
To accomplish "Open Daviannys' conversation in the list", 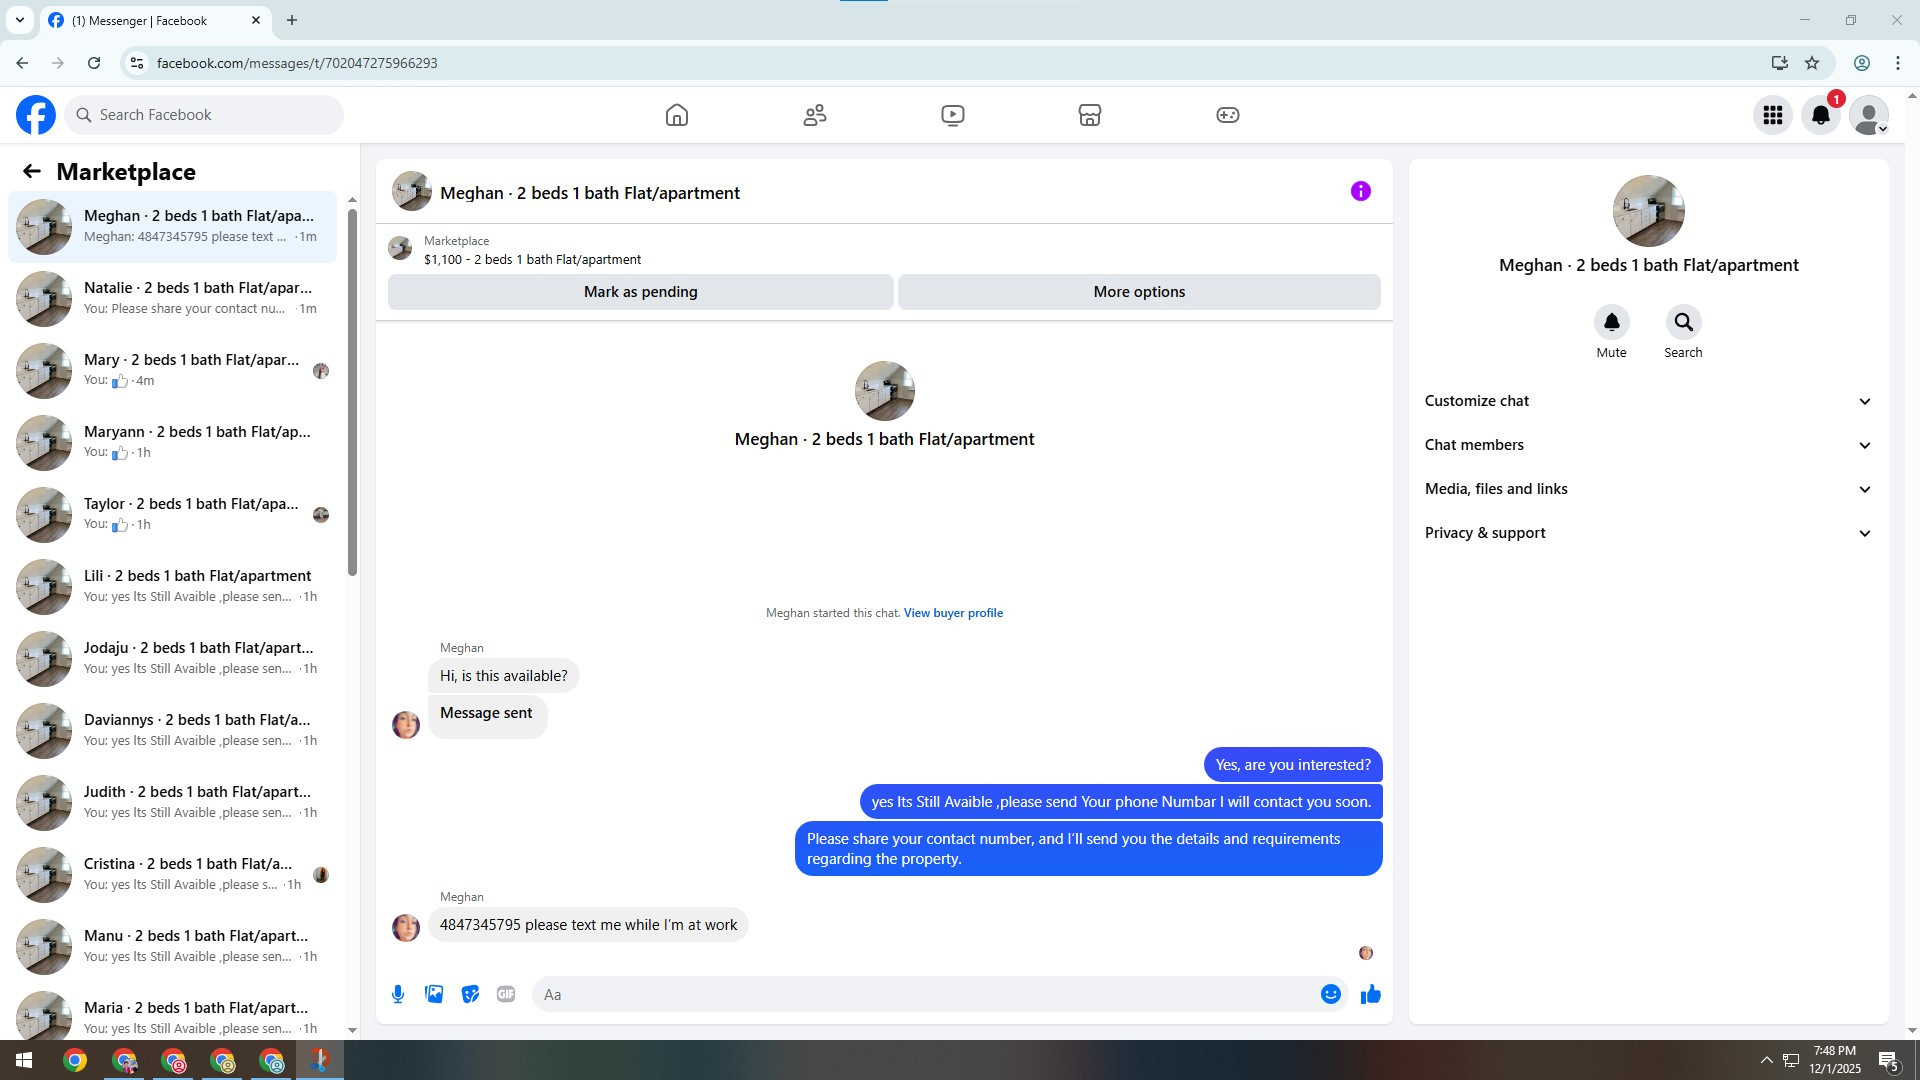I will pyautogui.click(x=172, y=731).
